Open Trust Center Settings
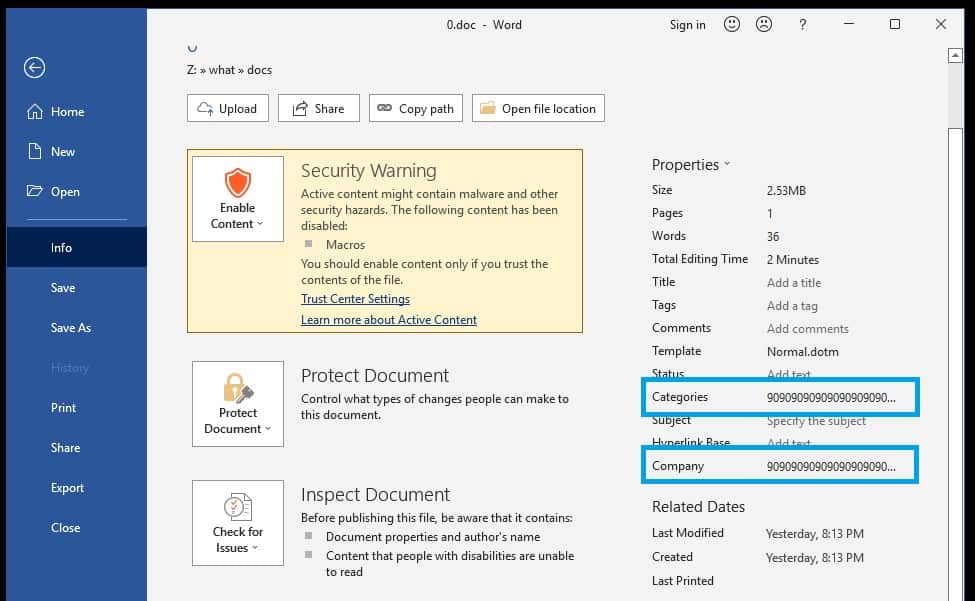Viewport: 975px width, 601px height. click(355, 298)
